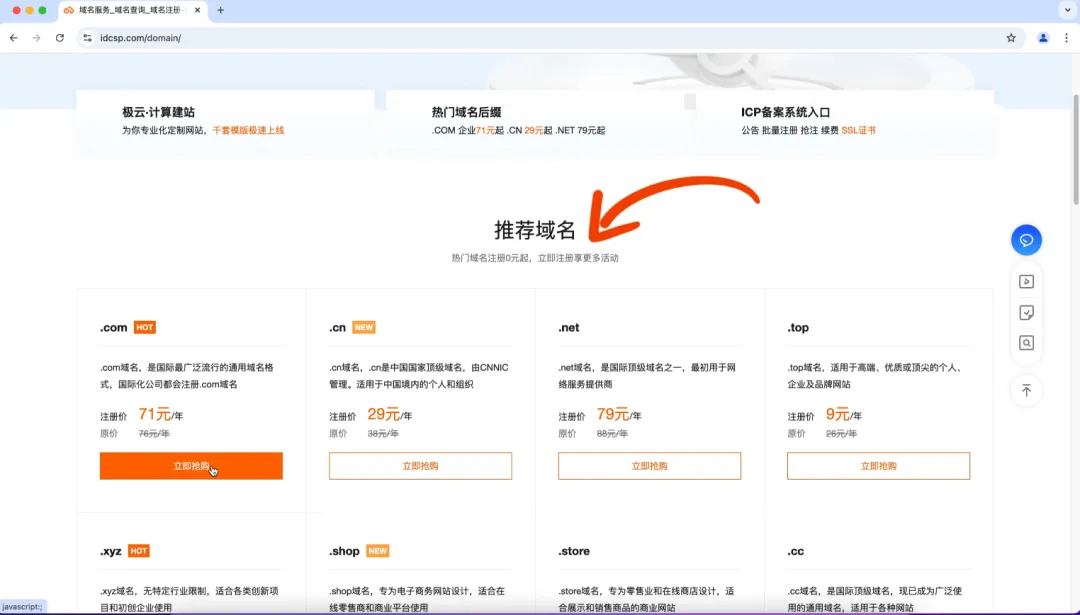
Task: Click 立即抢购 for .top domain
Action: coord(878,466)
